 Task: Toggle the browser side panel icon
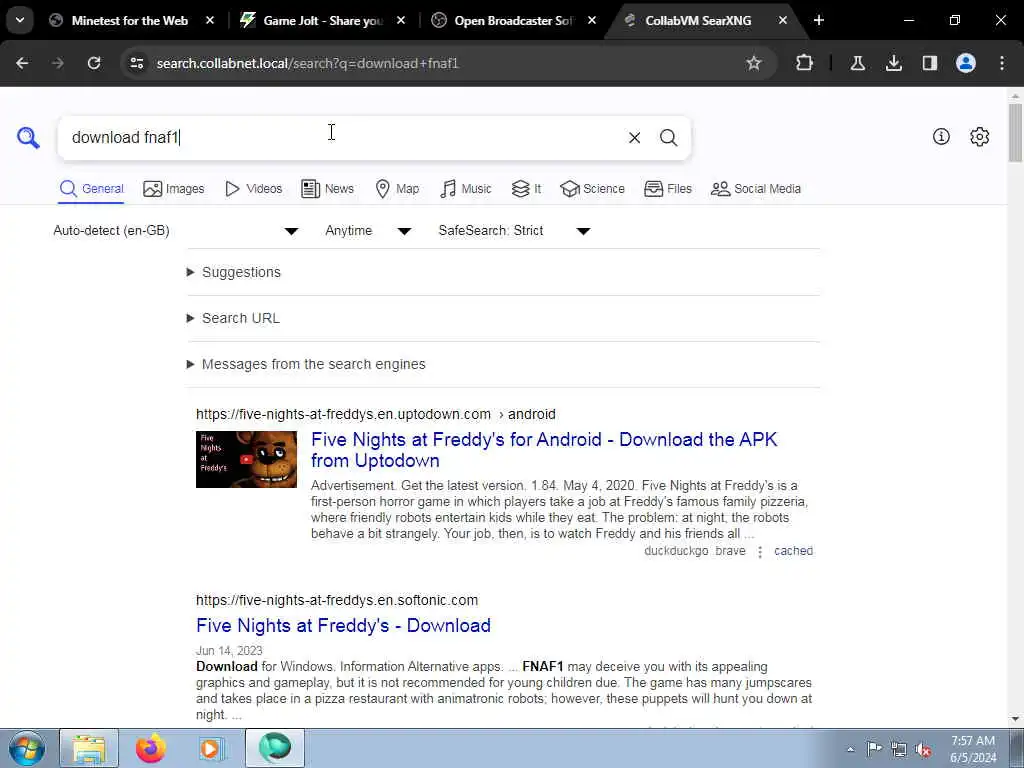click(929, 63)
